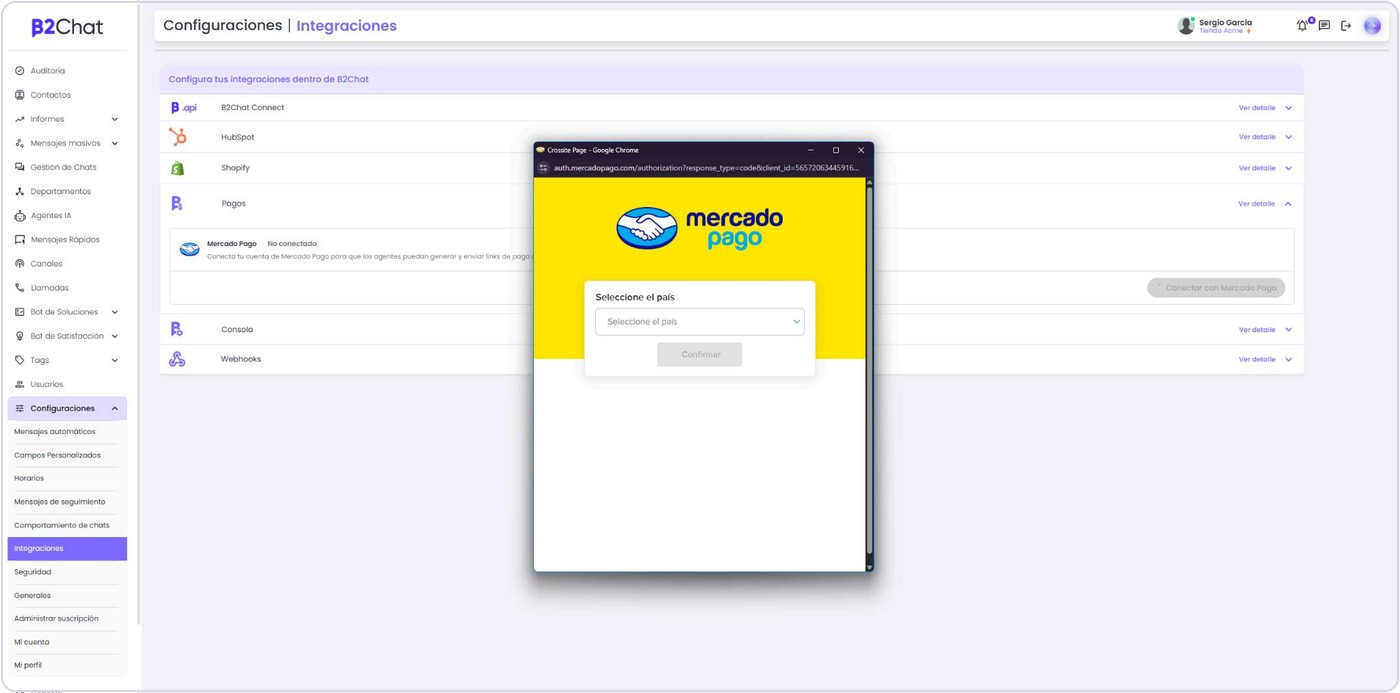Screen dimensions: 1400x693
Task: Click the Configuraciones sliders icon
Action: tap(20, 408)
